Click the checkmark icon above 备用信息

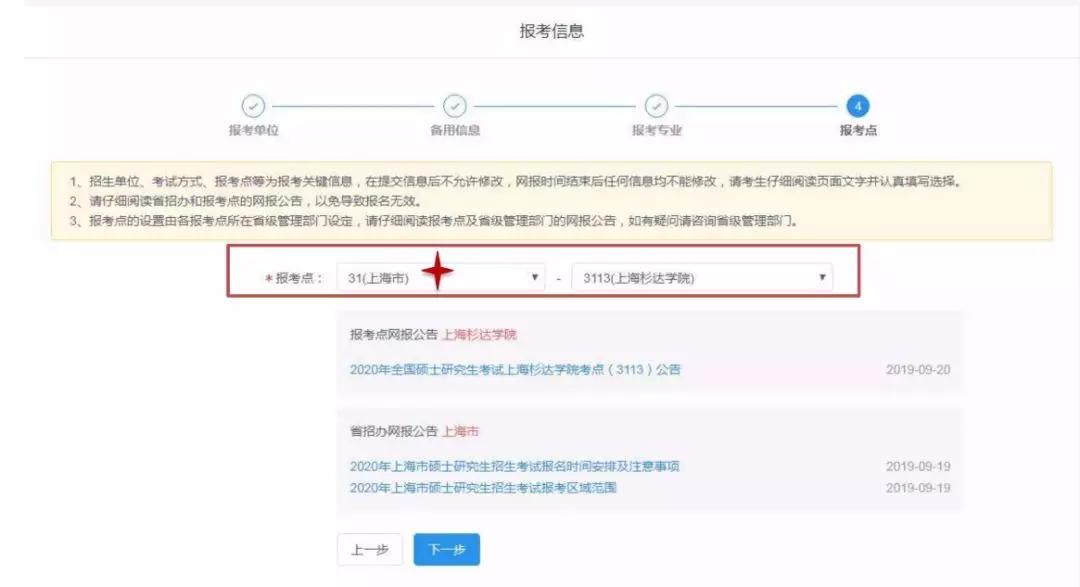(x=455, y=106)
